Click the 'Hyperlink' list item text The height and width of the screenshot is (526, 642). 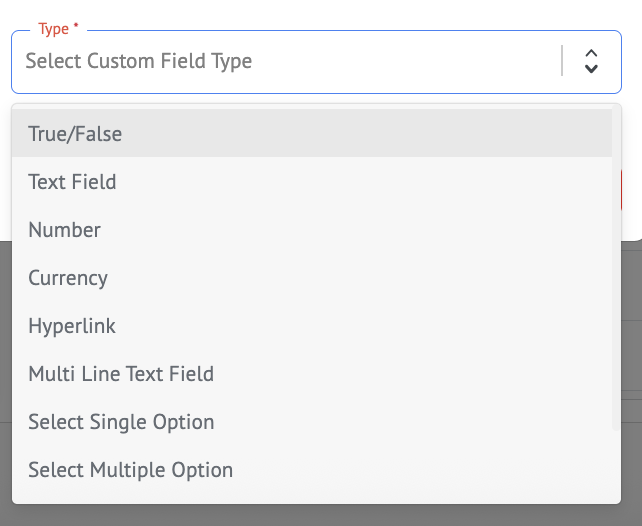72,326
